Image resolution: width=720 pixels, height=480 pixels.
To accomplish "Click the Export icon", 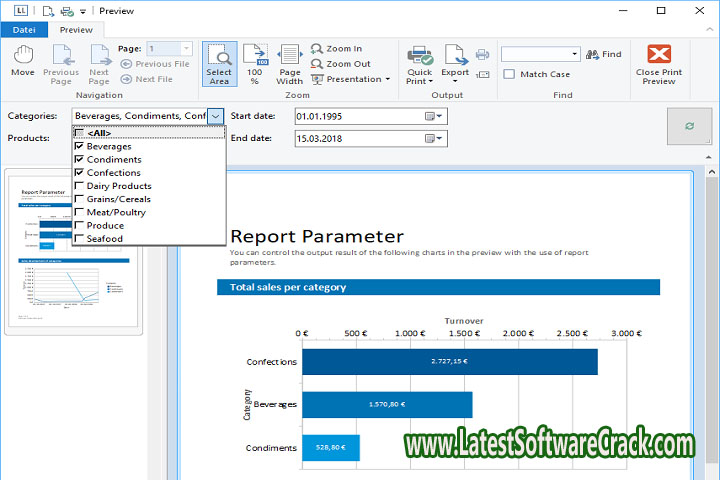I will pos(455,55).
